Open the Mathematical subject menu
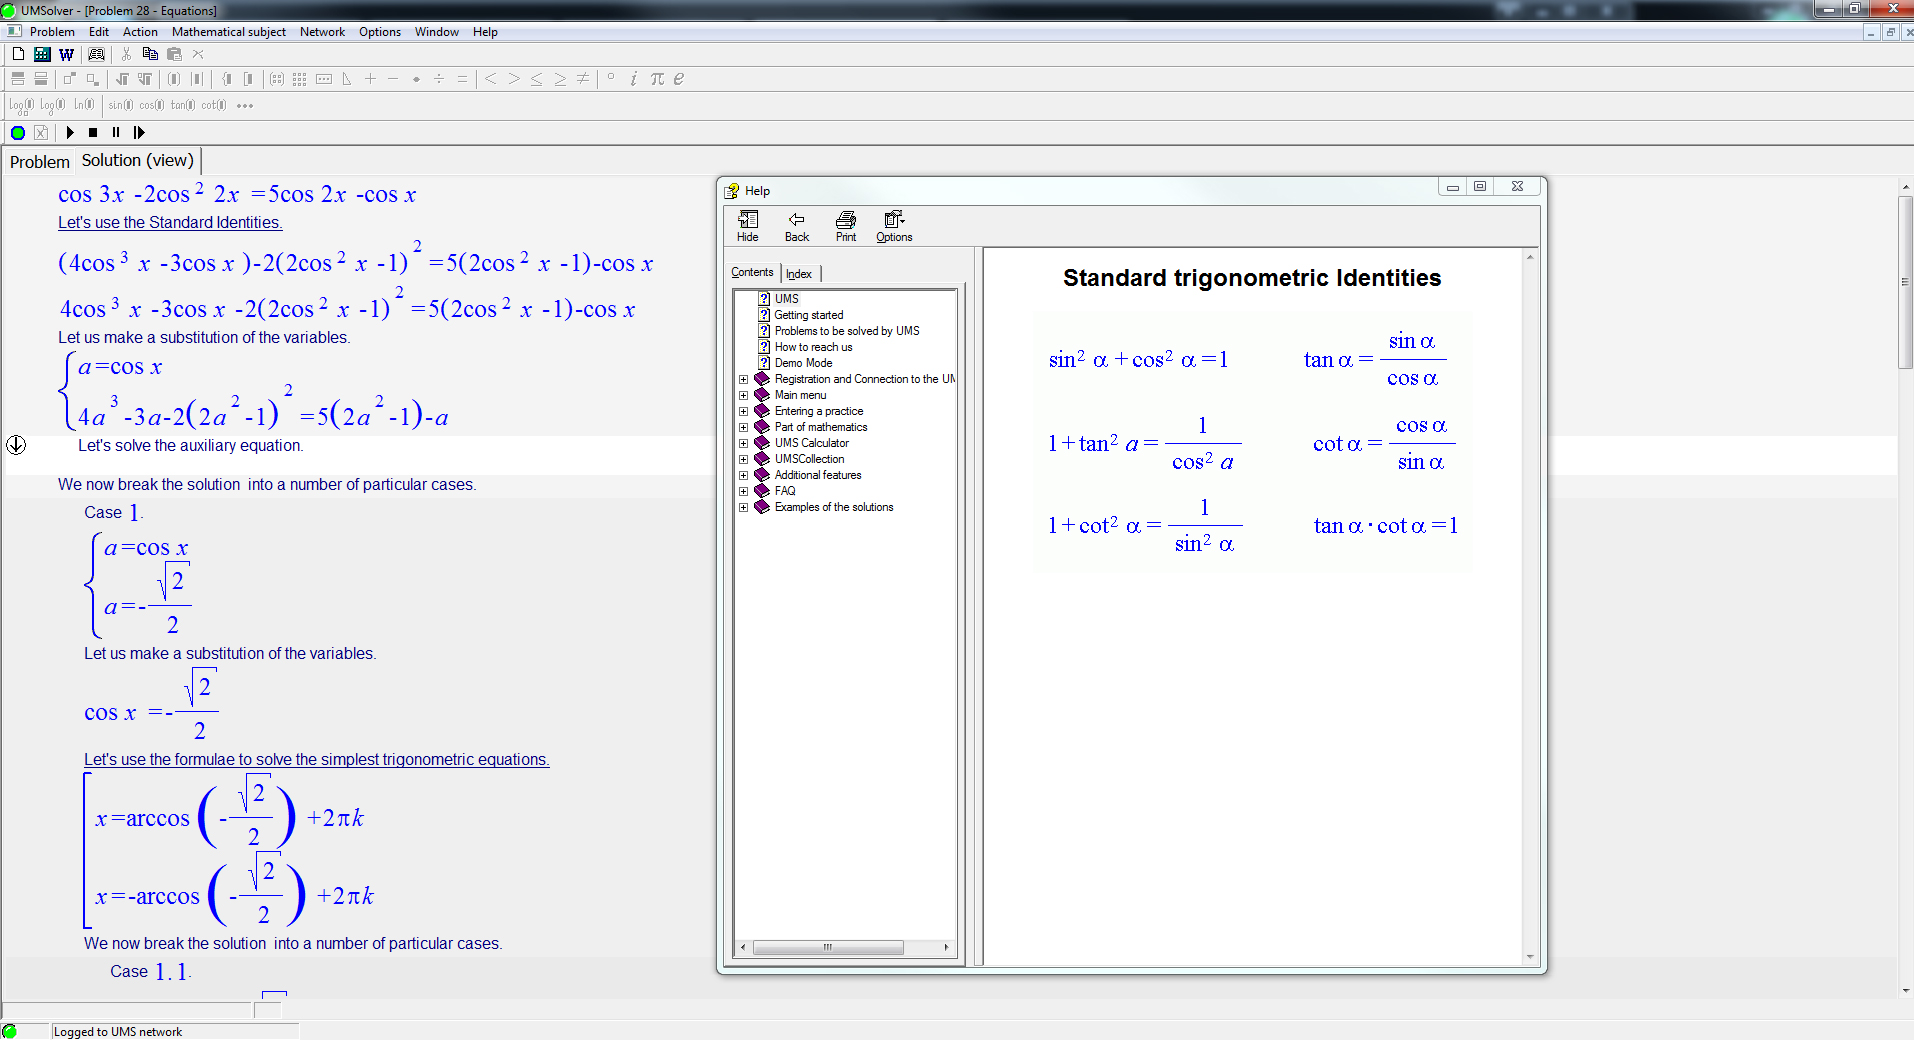Viewport: 1914px width, 1048px height. click(x=228, y=32)
